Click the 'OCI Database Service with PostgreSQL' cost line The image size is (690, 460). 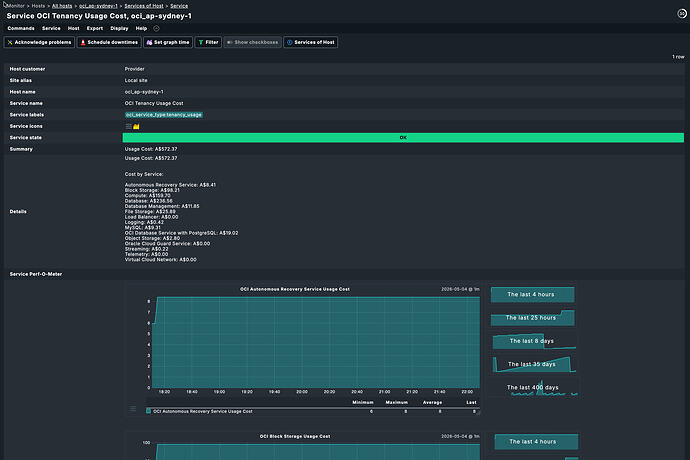(x=181, y=233)
